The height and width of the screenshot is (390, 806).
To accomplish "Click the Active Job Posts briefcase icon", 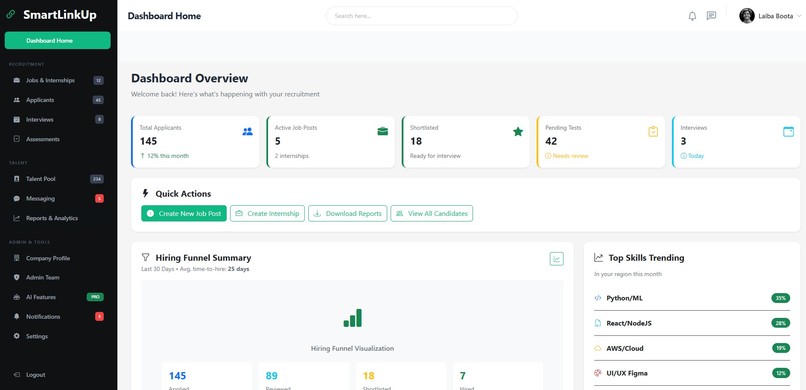I will 382,132.
